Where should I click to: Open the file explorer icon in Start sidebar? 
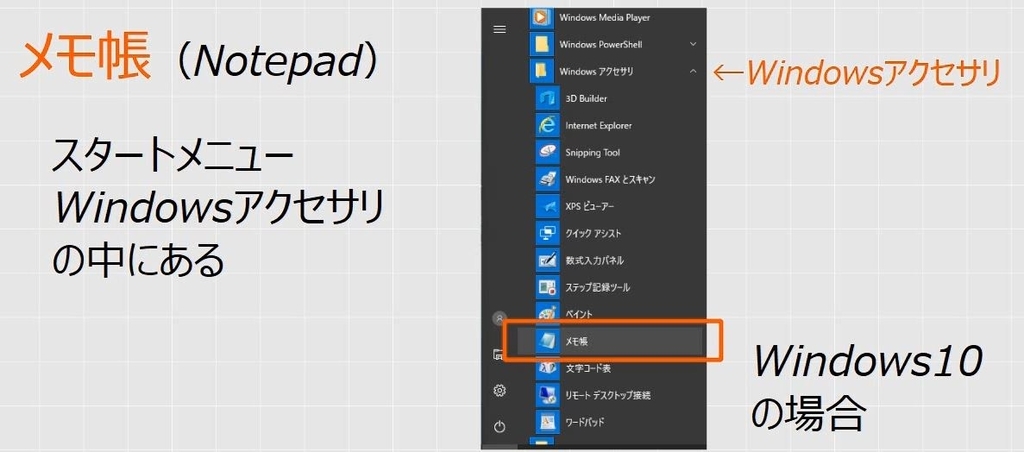click(498, 355)
